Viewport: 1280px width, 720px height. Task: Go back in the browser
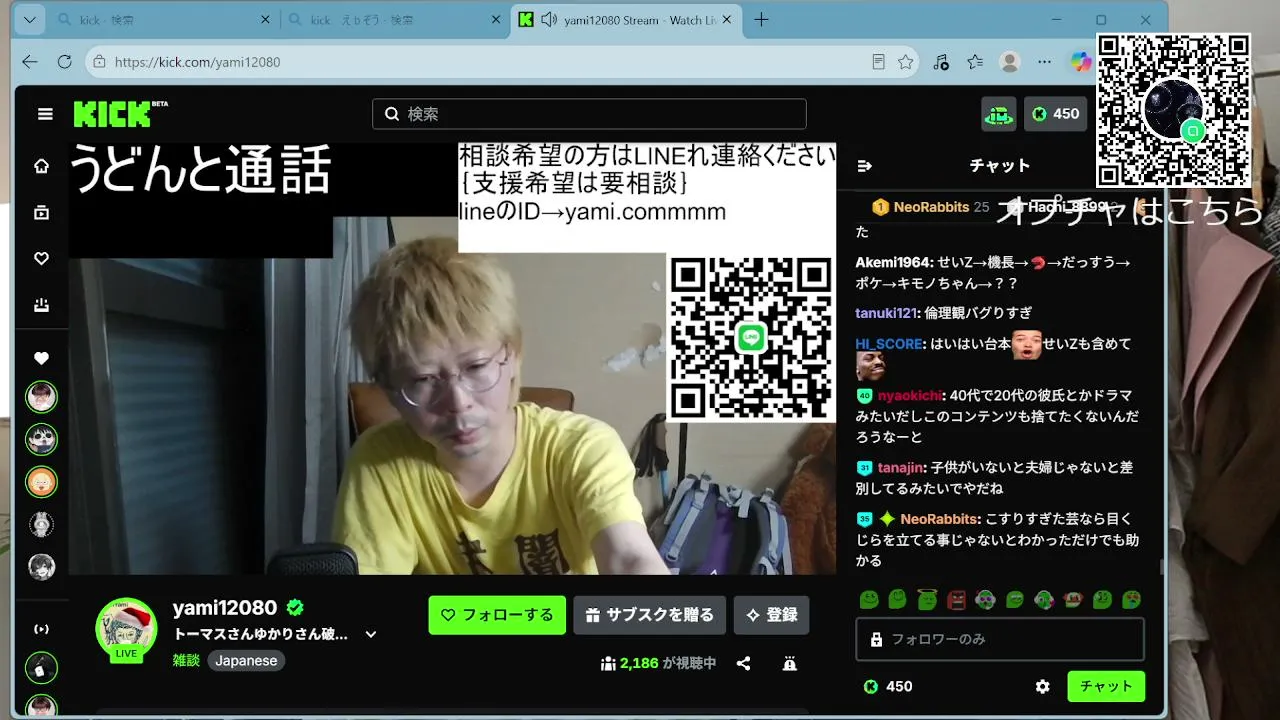30,62
